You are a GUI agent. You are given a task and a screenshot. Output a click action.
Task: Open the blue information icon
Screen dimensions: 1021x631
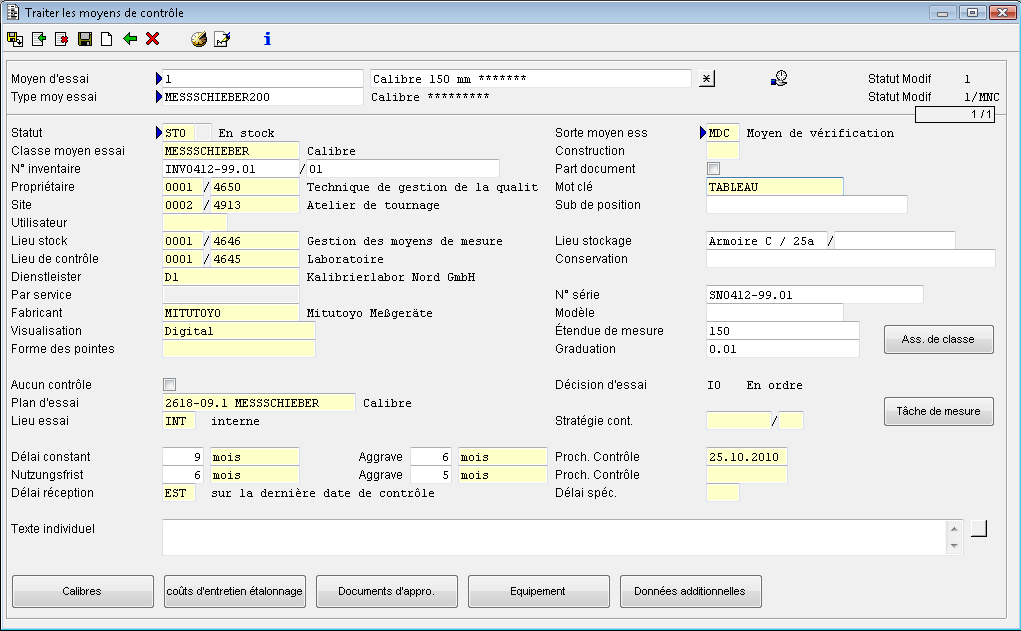pos(267,39)
